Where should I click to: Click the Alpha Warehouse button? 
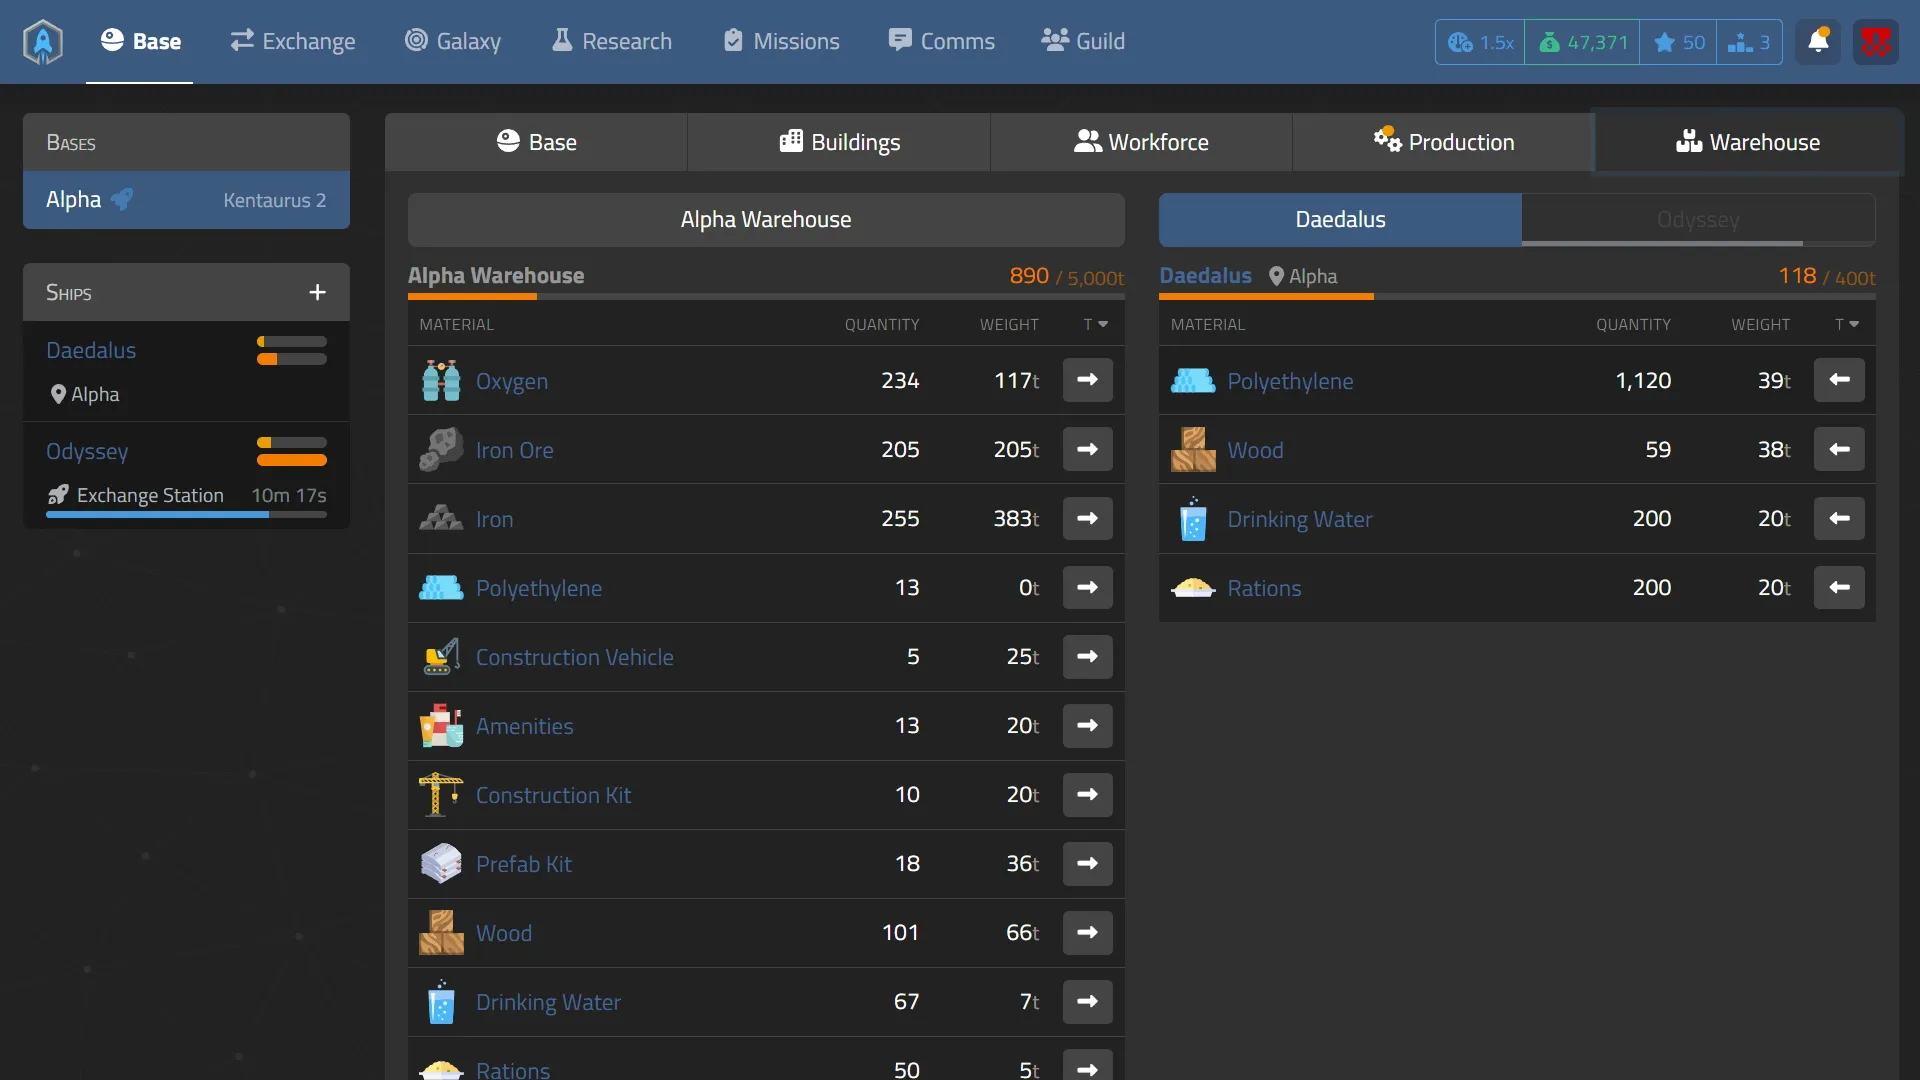766,219
